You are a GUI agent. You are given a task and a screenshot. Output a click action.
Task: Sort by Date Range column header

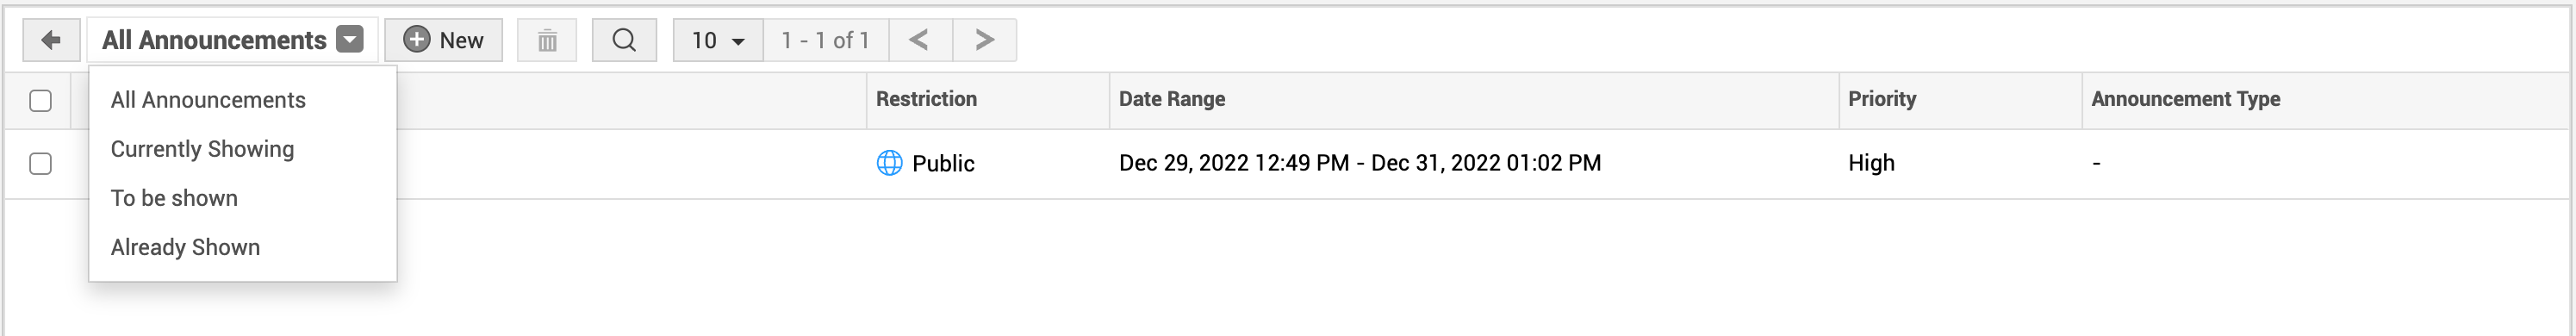coord(1172,99)
